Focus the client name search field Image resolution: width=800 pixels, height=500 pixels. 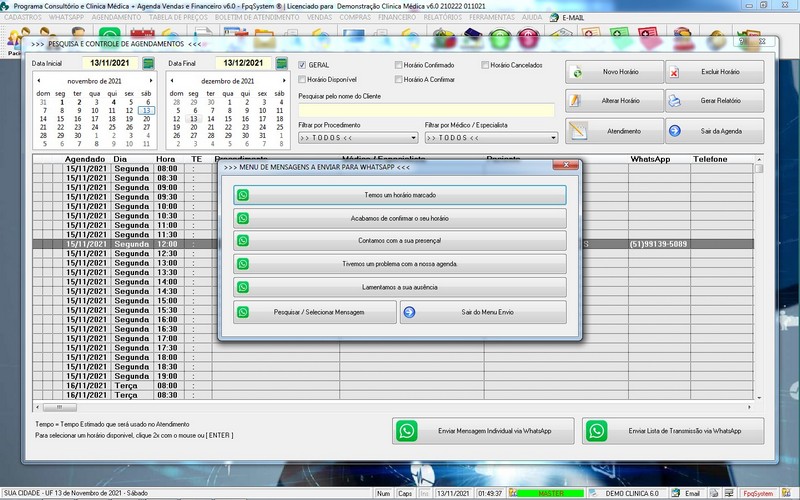click(426, 110)
